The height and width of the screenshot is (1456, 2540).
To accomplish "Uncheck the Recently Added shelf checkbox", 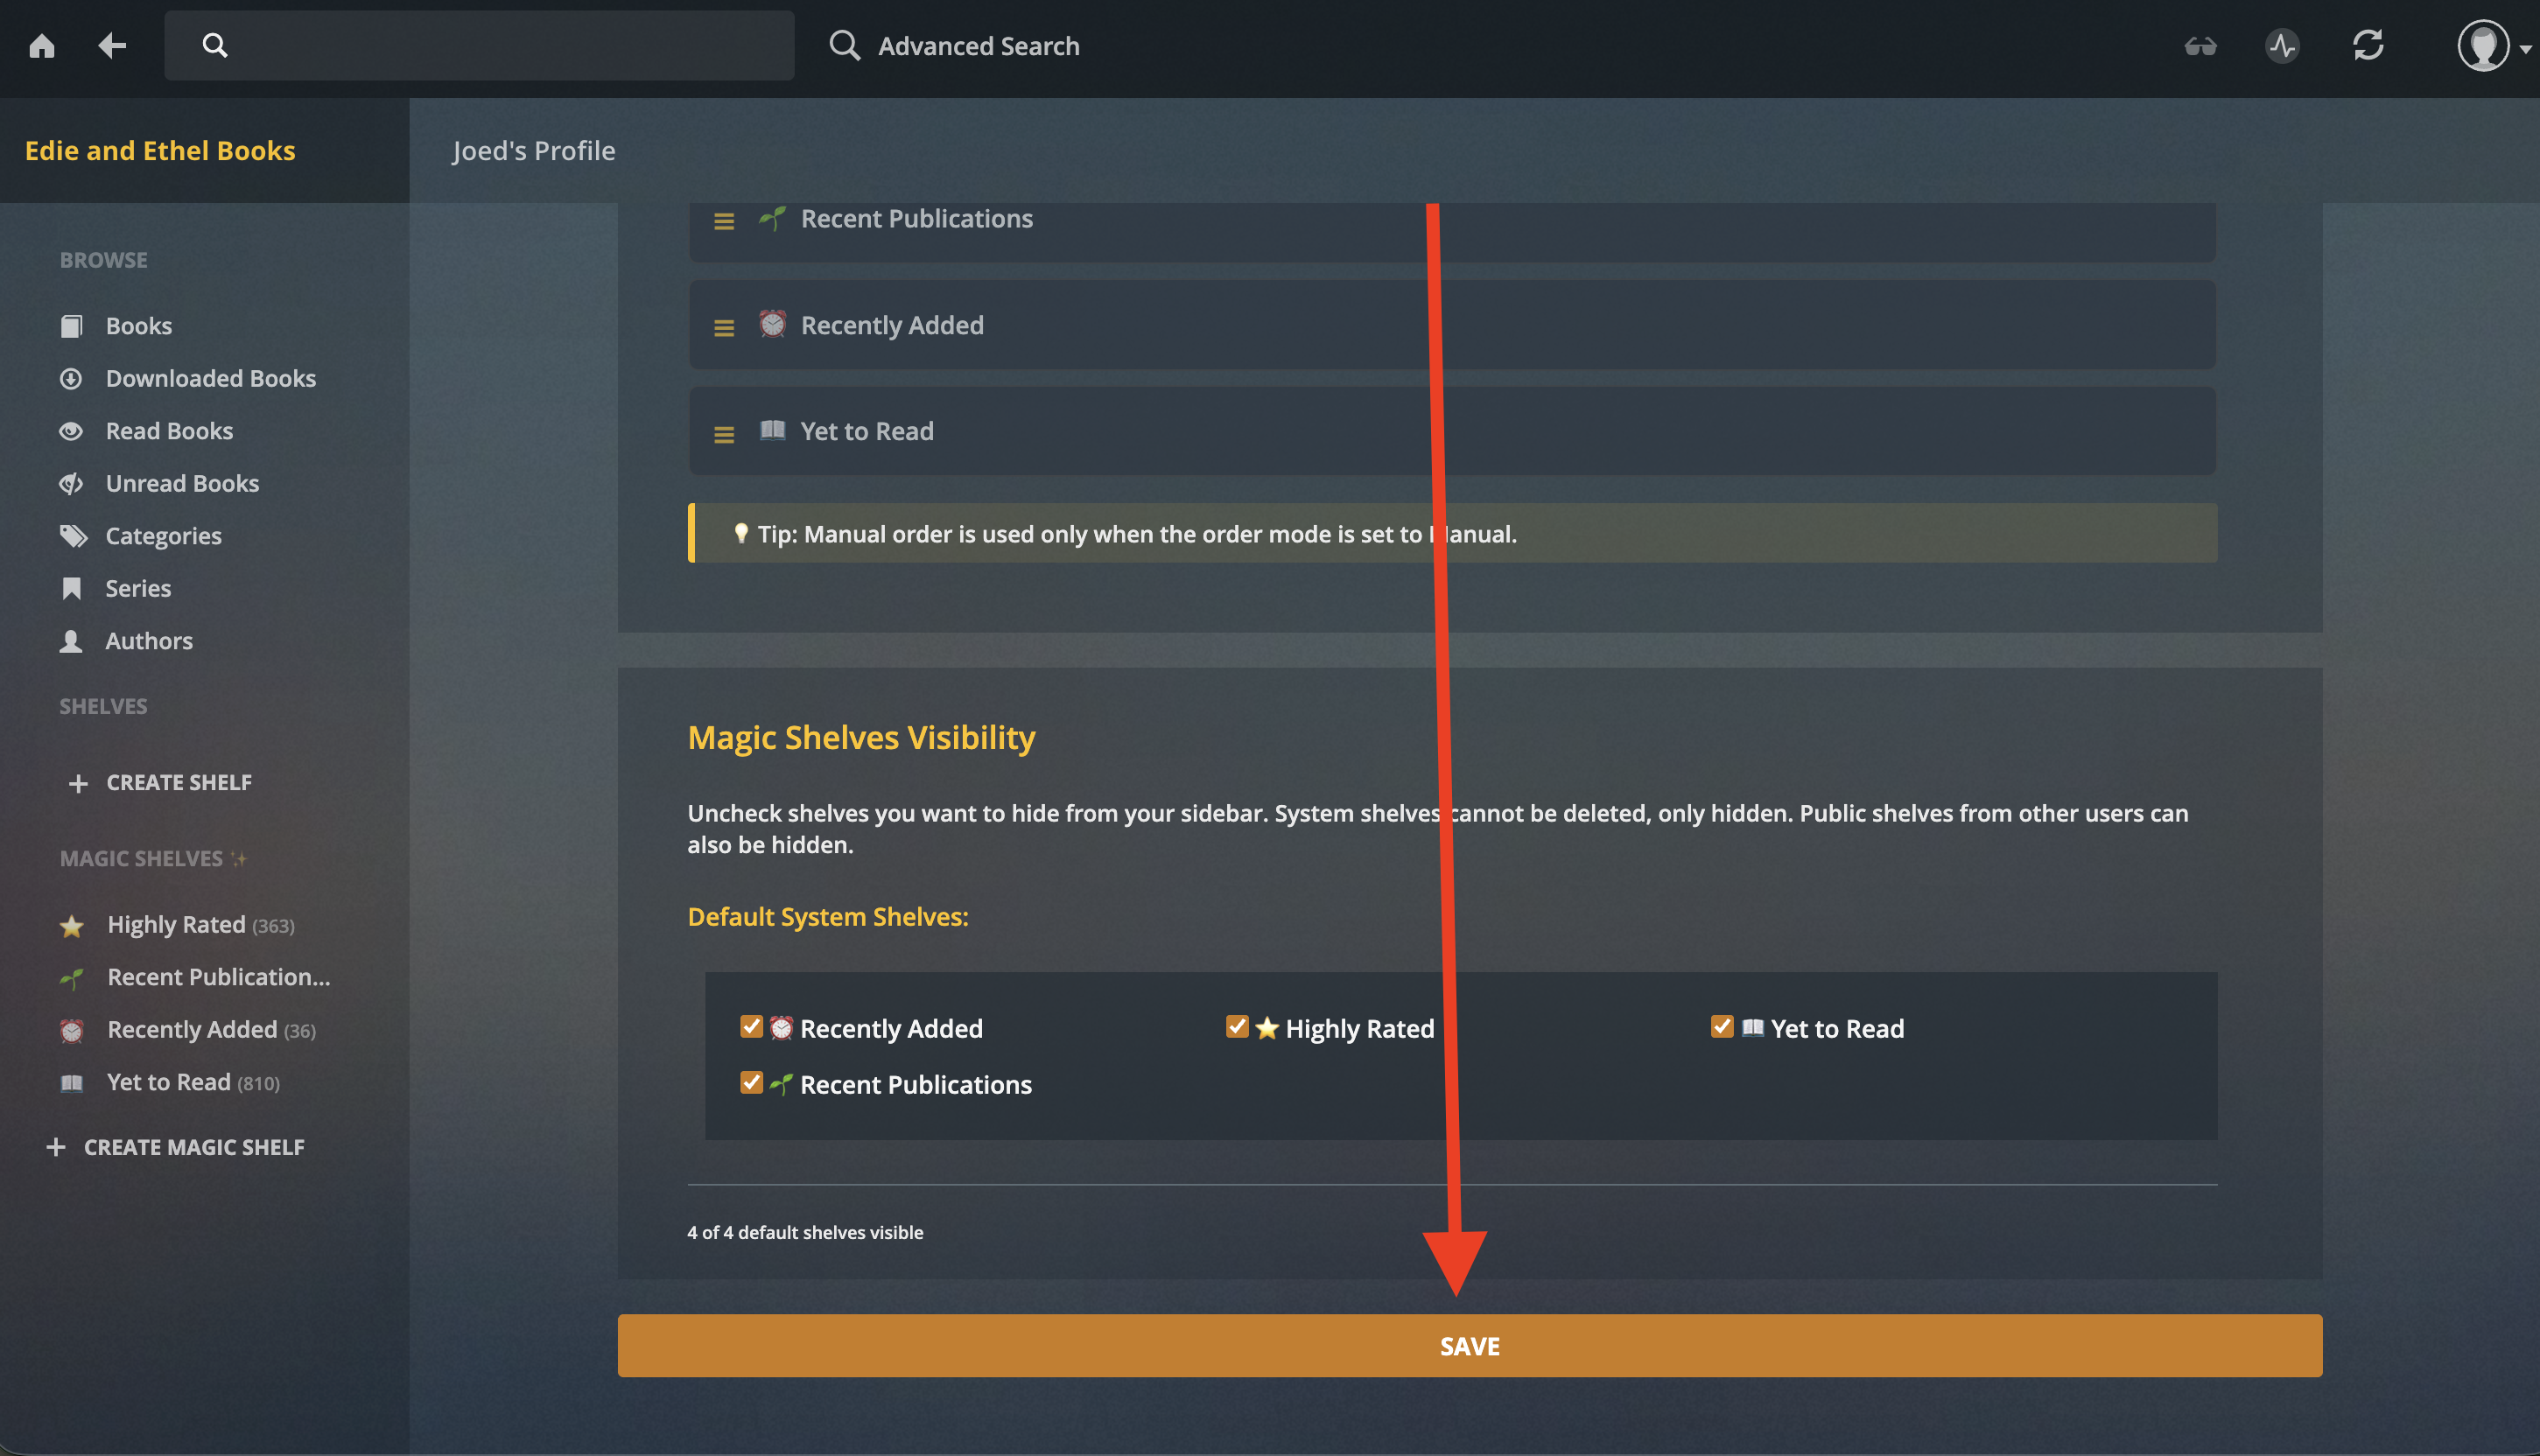I will coord(751,1027).
